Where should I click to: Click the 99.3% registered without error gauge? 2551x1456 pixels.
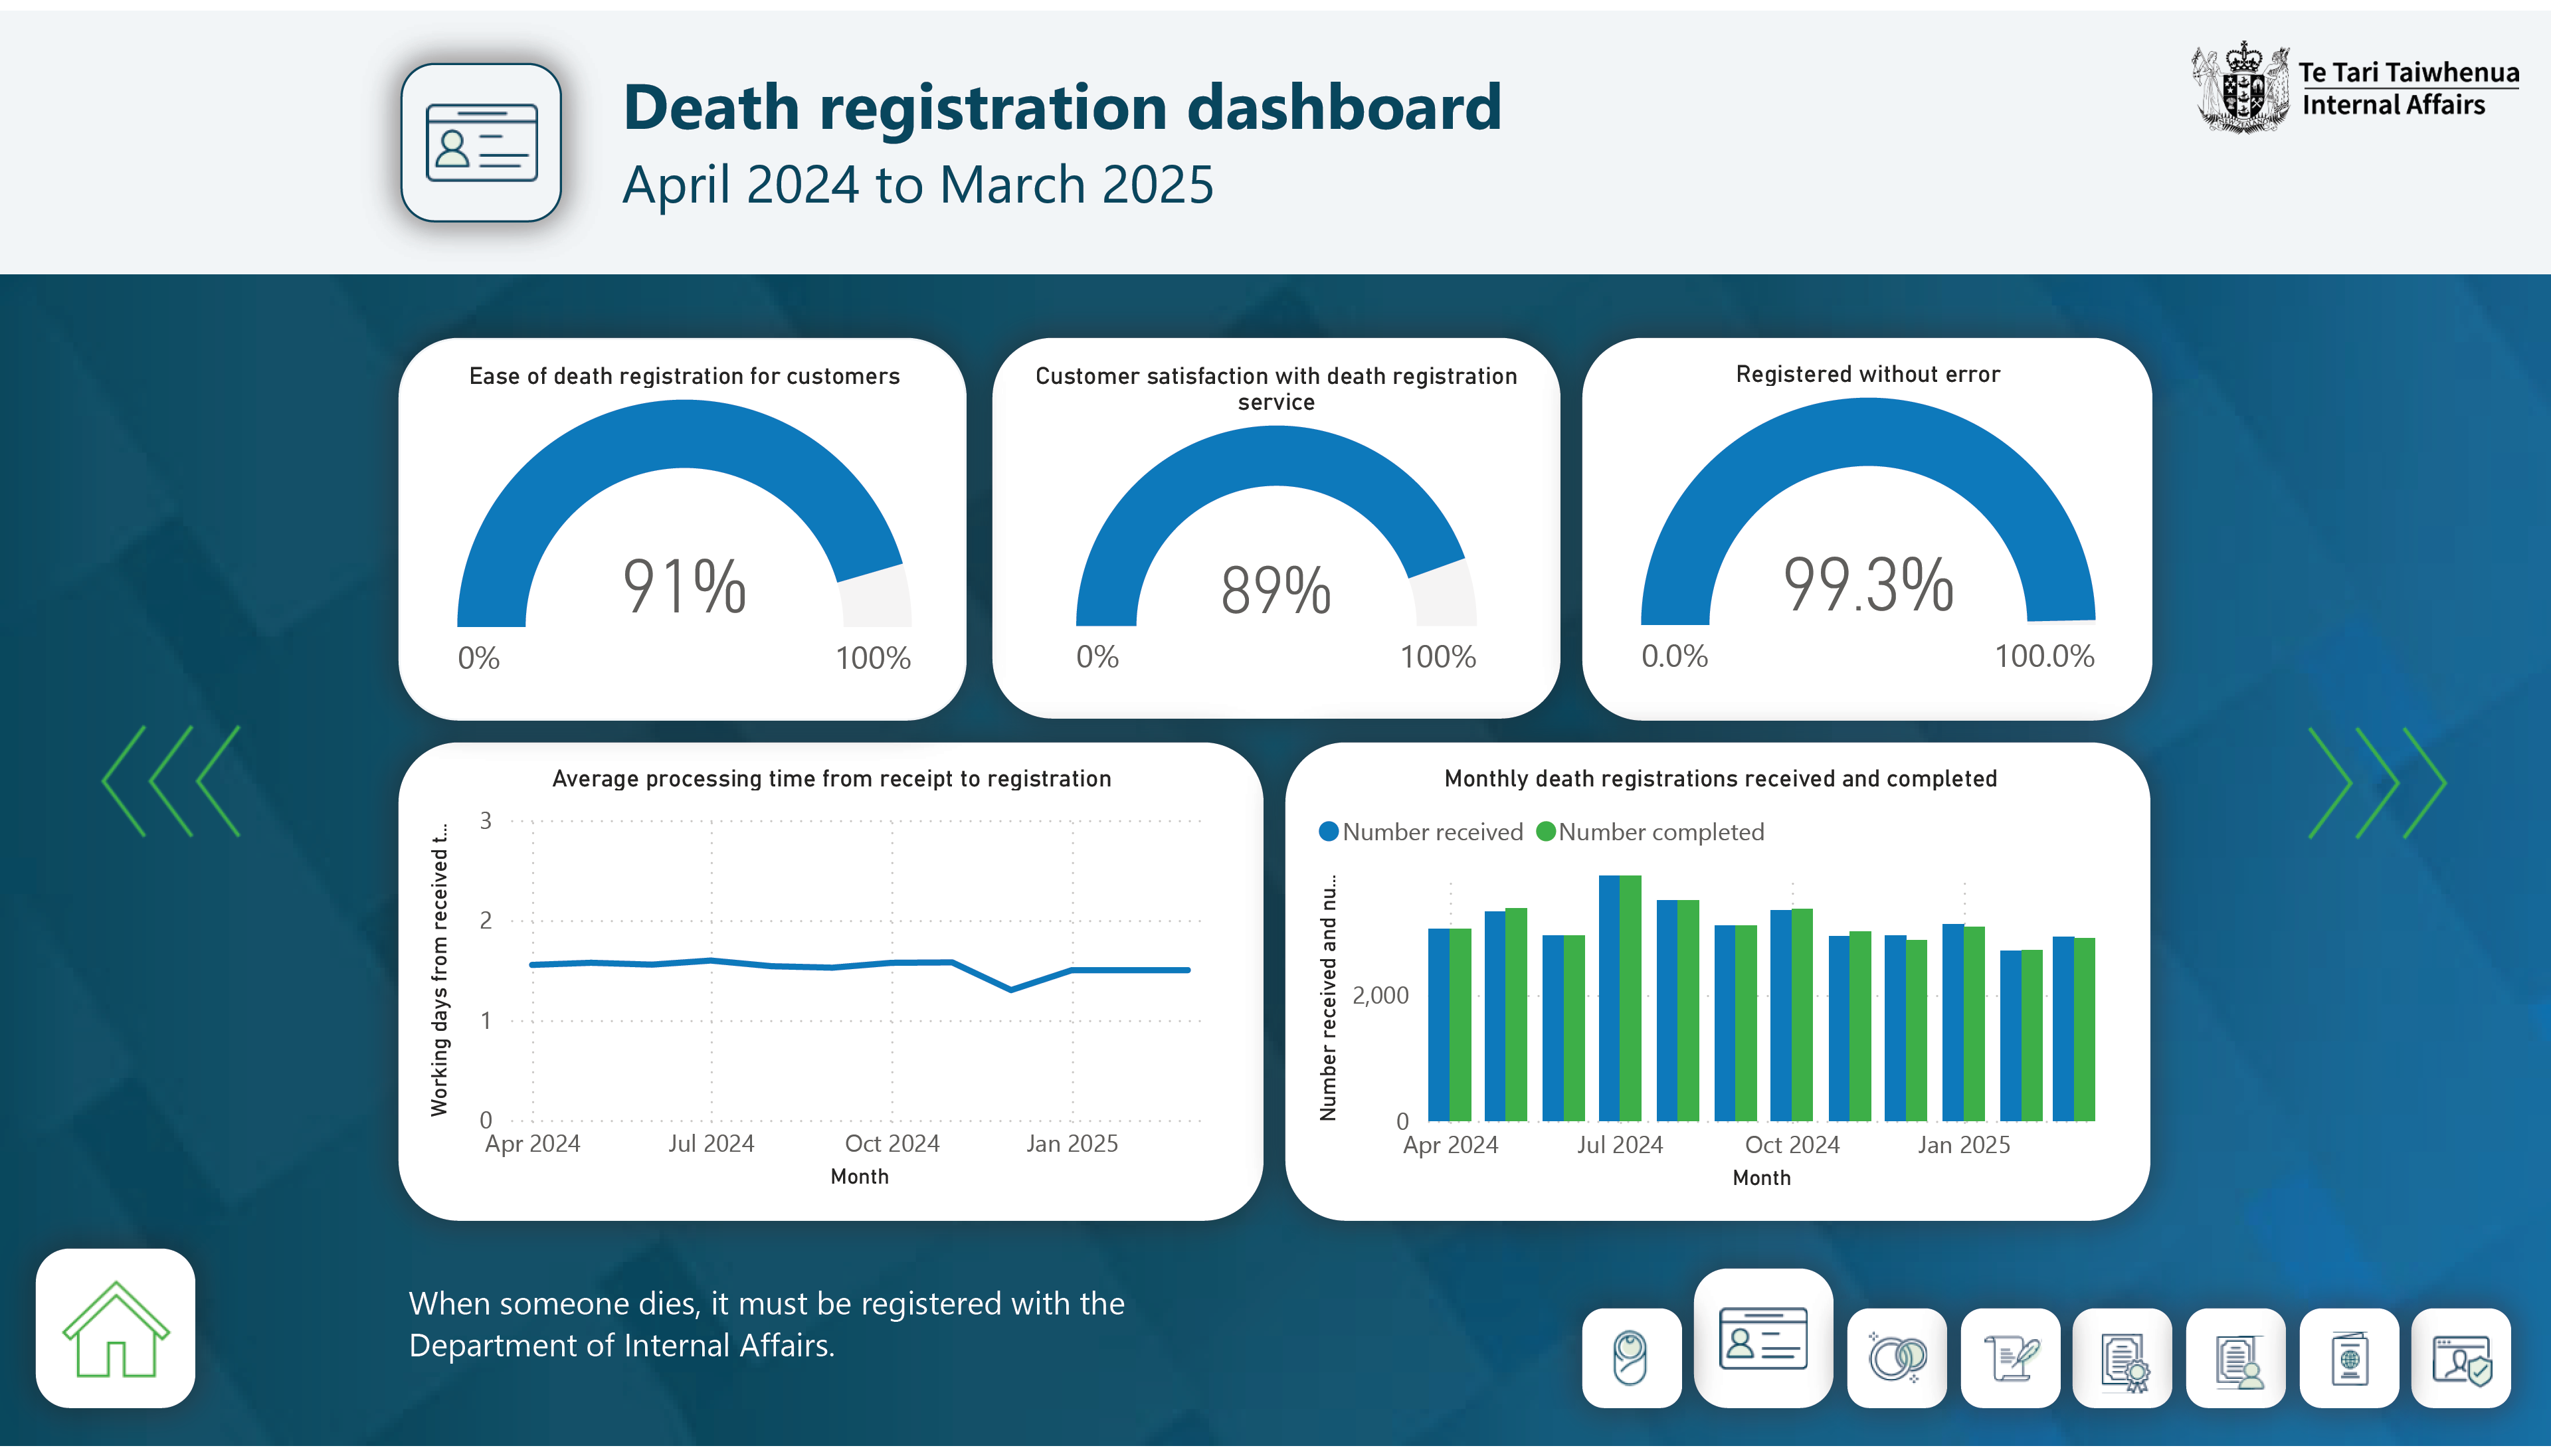1867,511
